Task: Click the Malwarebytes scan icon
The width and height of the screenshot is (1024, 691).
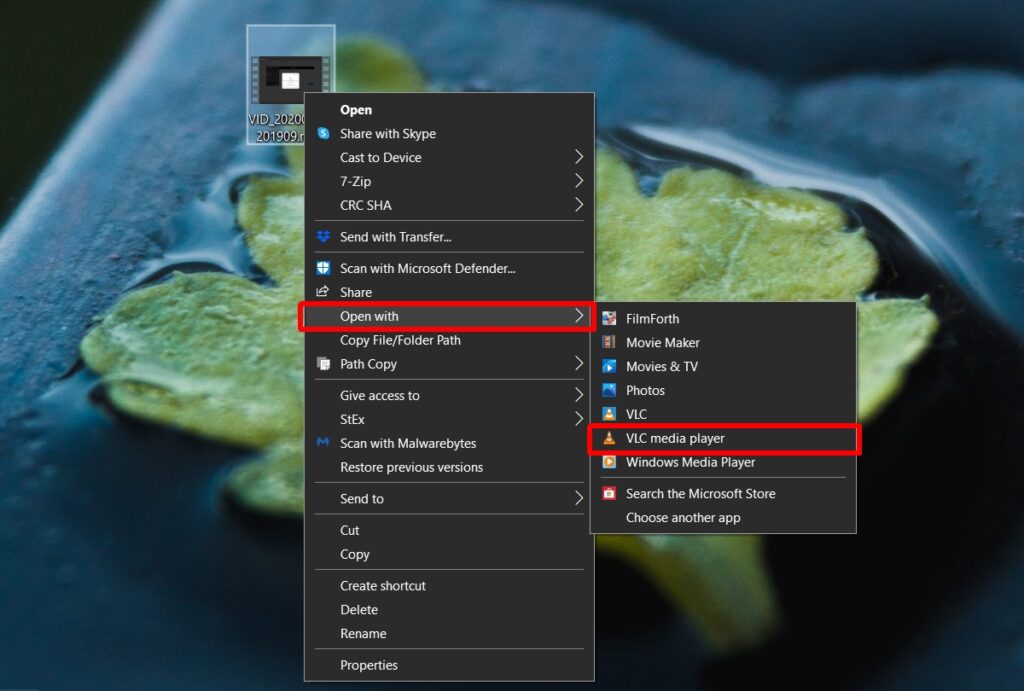Action: pos(322,443)
